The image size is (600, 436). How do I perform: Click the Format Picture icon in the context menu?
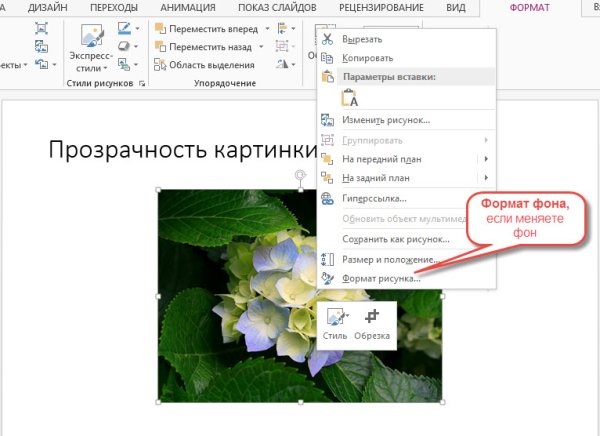point(327,278)
